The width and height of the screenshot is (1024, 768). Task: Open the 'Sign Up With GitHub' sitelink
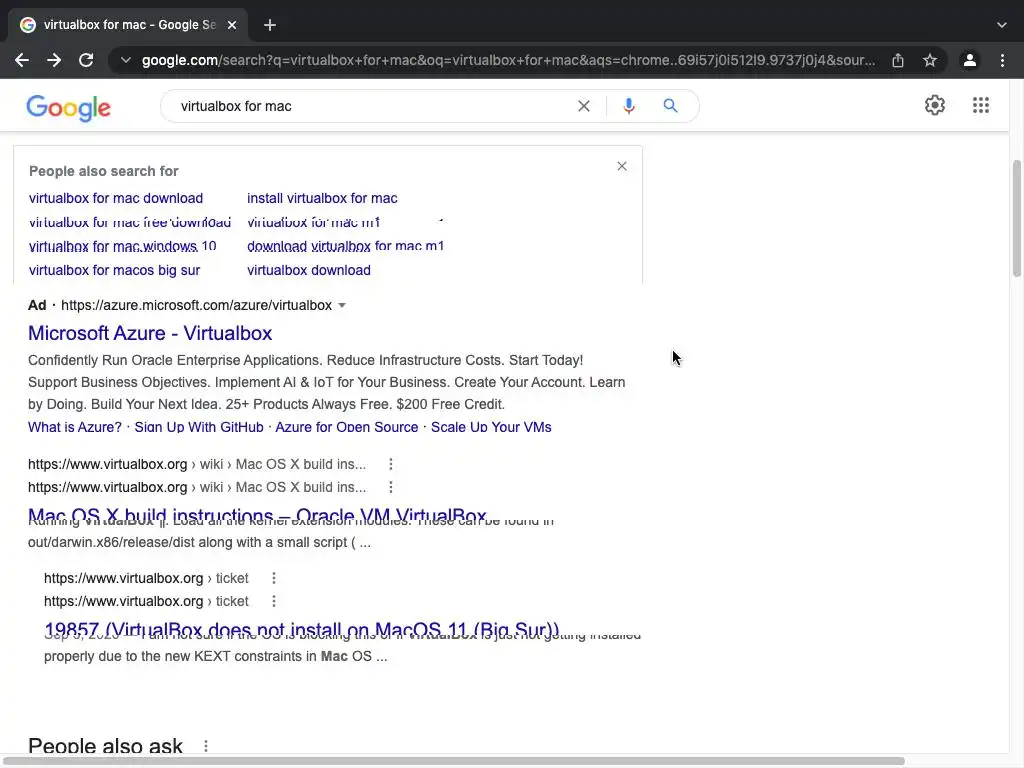click(199, 427)
